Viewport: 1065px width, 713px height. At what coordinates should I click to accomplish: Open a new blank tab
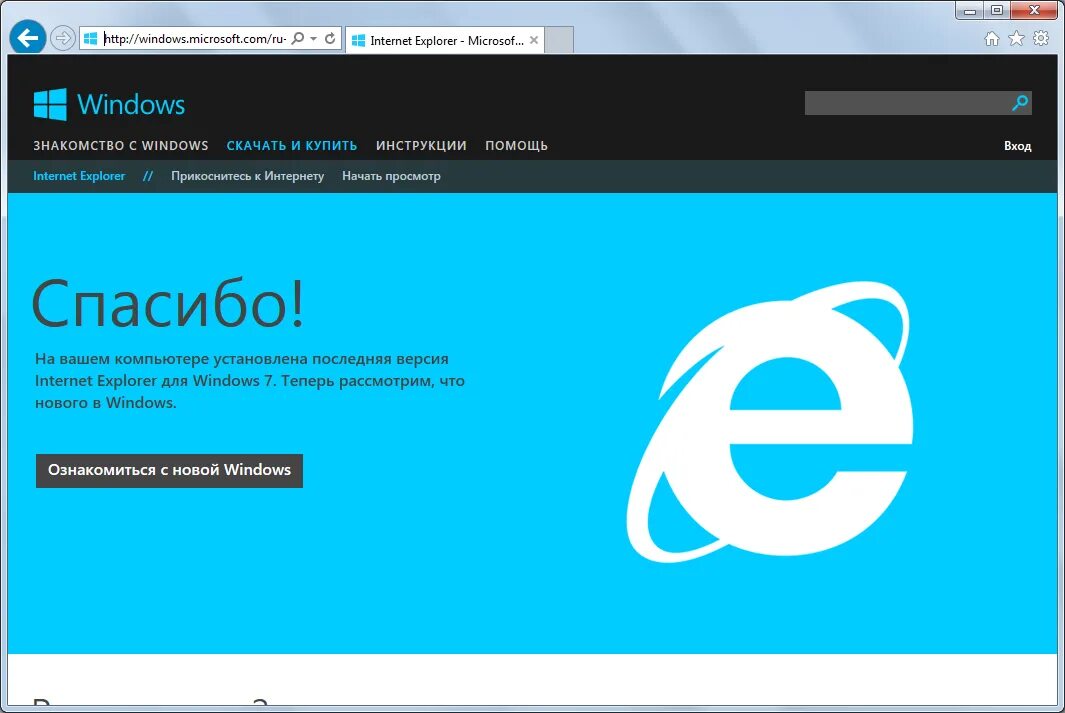pyautogui.click(x=560, y=40)
